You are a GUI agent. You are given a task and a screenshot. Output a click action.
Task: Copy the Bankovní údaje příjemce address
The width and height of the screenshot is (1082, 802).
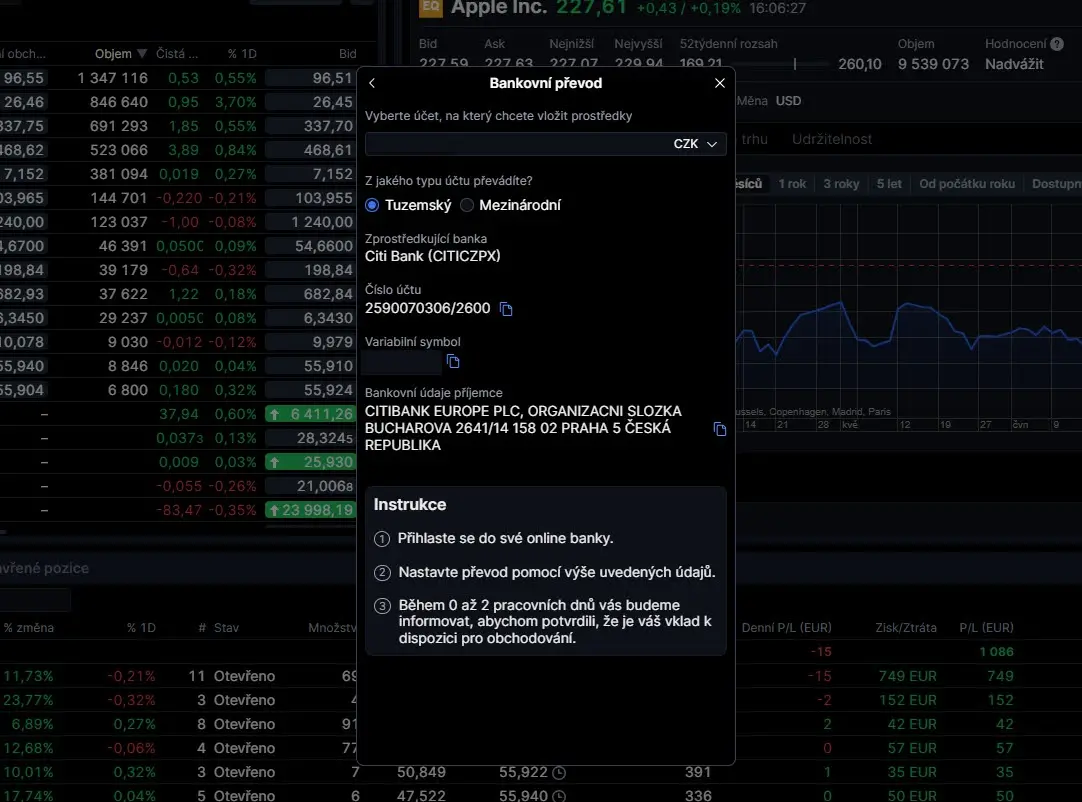719,429
